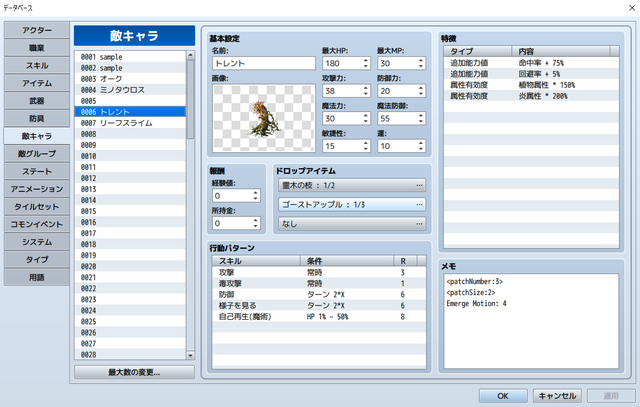This screenshot has width=640, height=407.
Task: Open drop item 霊木の枝 : 1/2
Action: click(x=352, y=185)
